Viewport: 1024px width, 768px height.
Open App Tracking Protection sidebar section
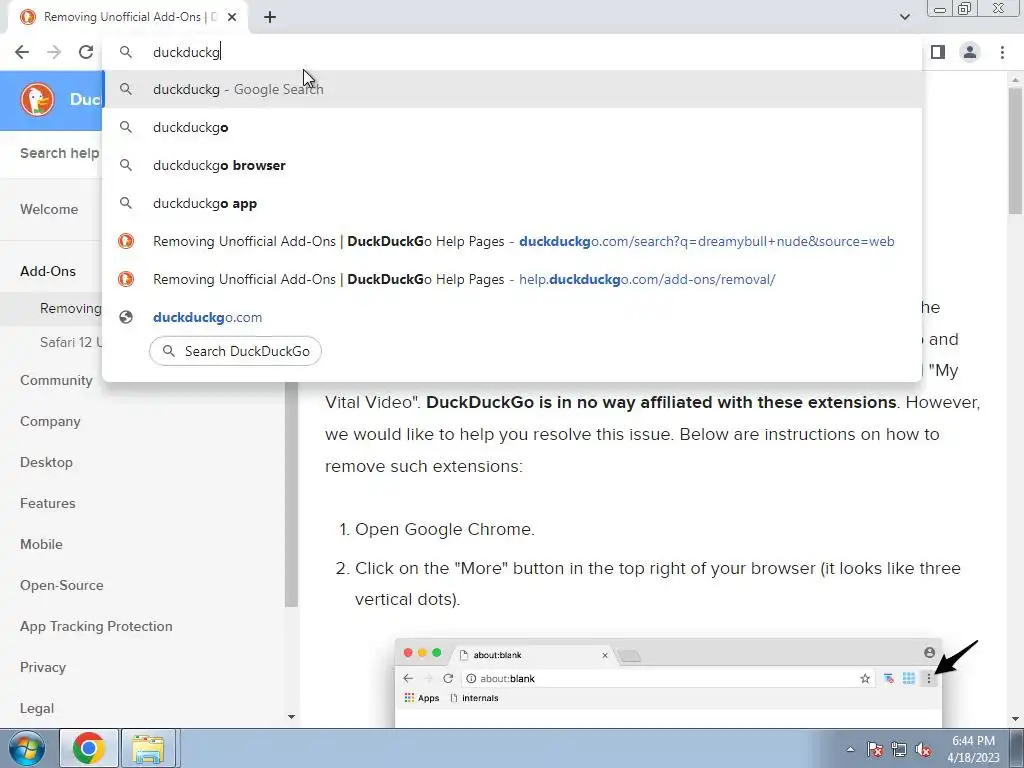(96, 626)
